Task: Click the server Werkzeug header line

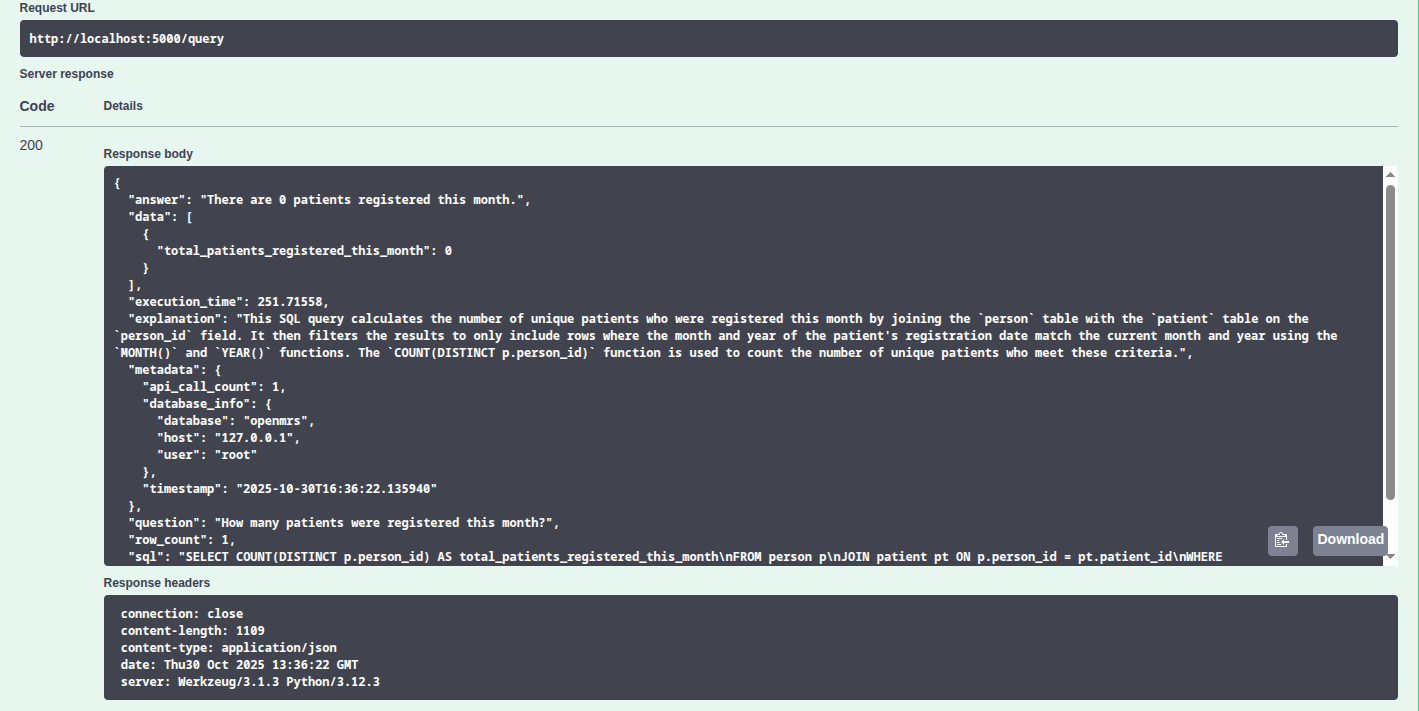Action: tap(250, 682)
